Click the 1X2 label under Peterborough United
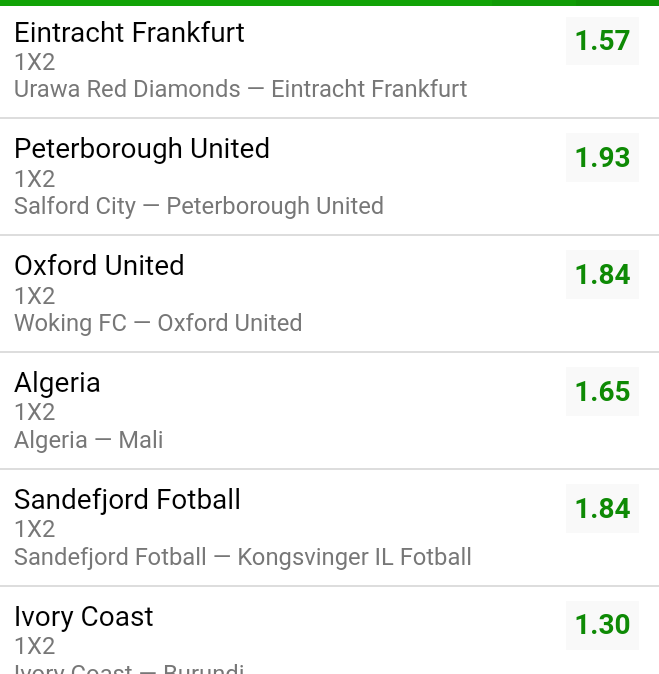Viewport: 659px width, 674px height. pos(34,179)
